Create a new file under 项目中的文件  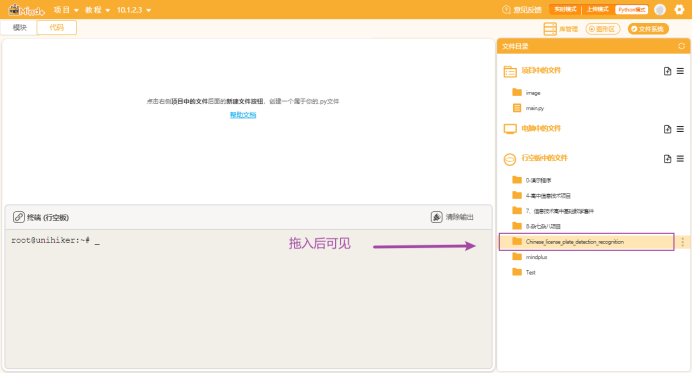tap(667, 71)
